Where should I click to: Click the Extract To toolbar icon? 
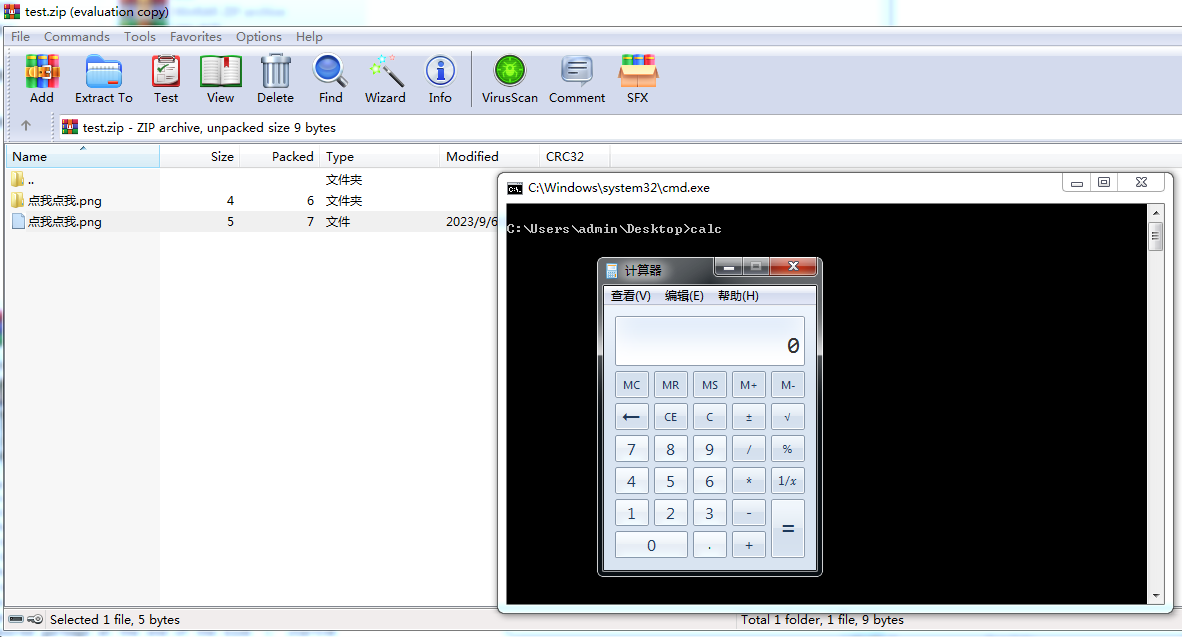click(103, 78)
